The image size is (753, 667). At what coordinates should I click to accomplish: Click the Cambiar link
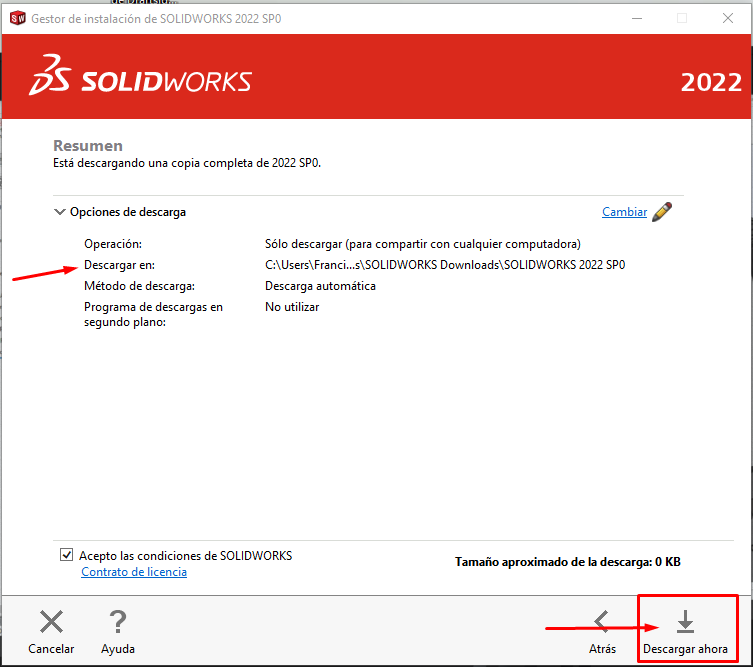click(624, 212)
